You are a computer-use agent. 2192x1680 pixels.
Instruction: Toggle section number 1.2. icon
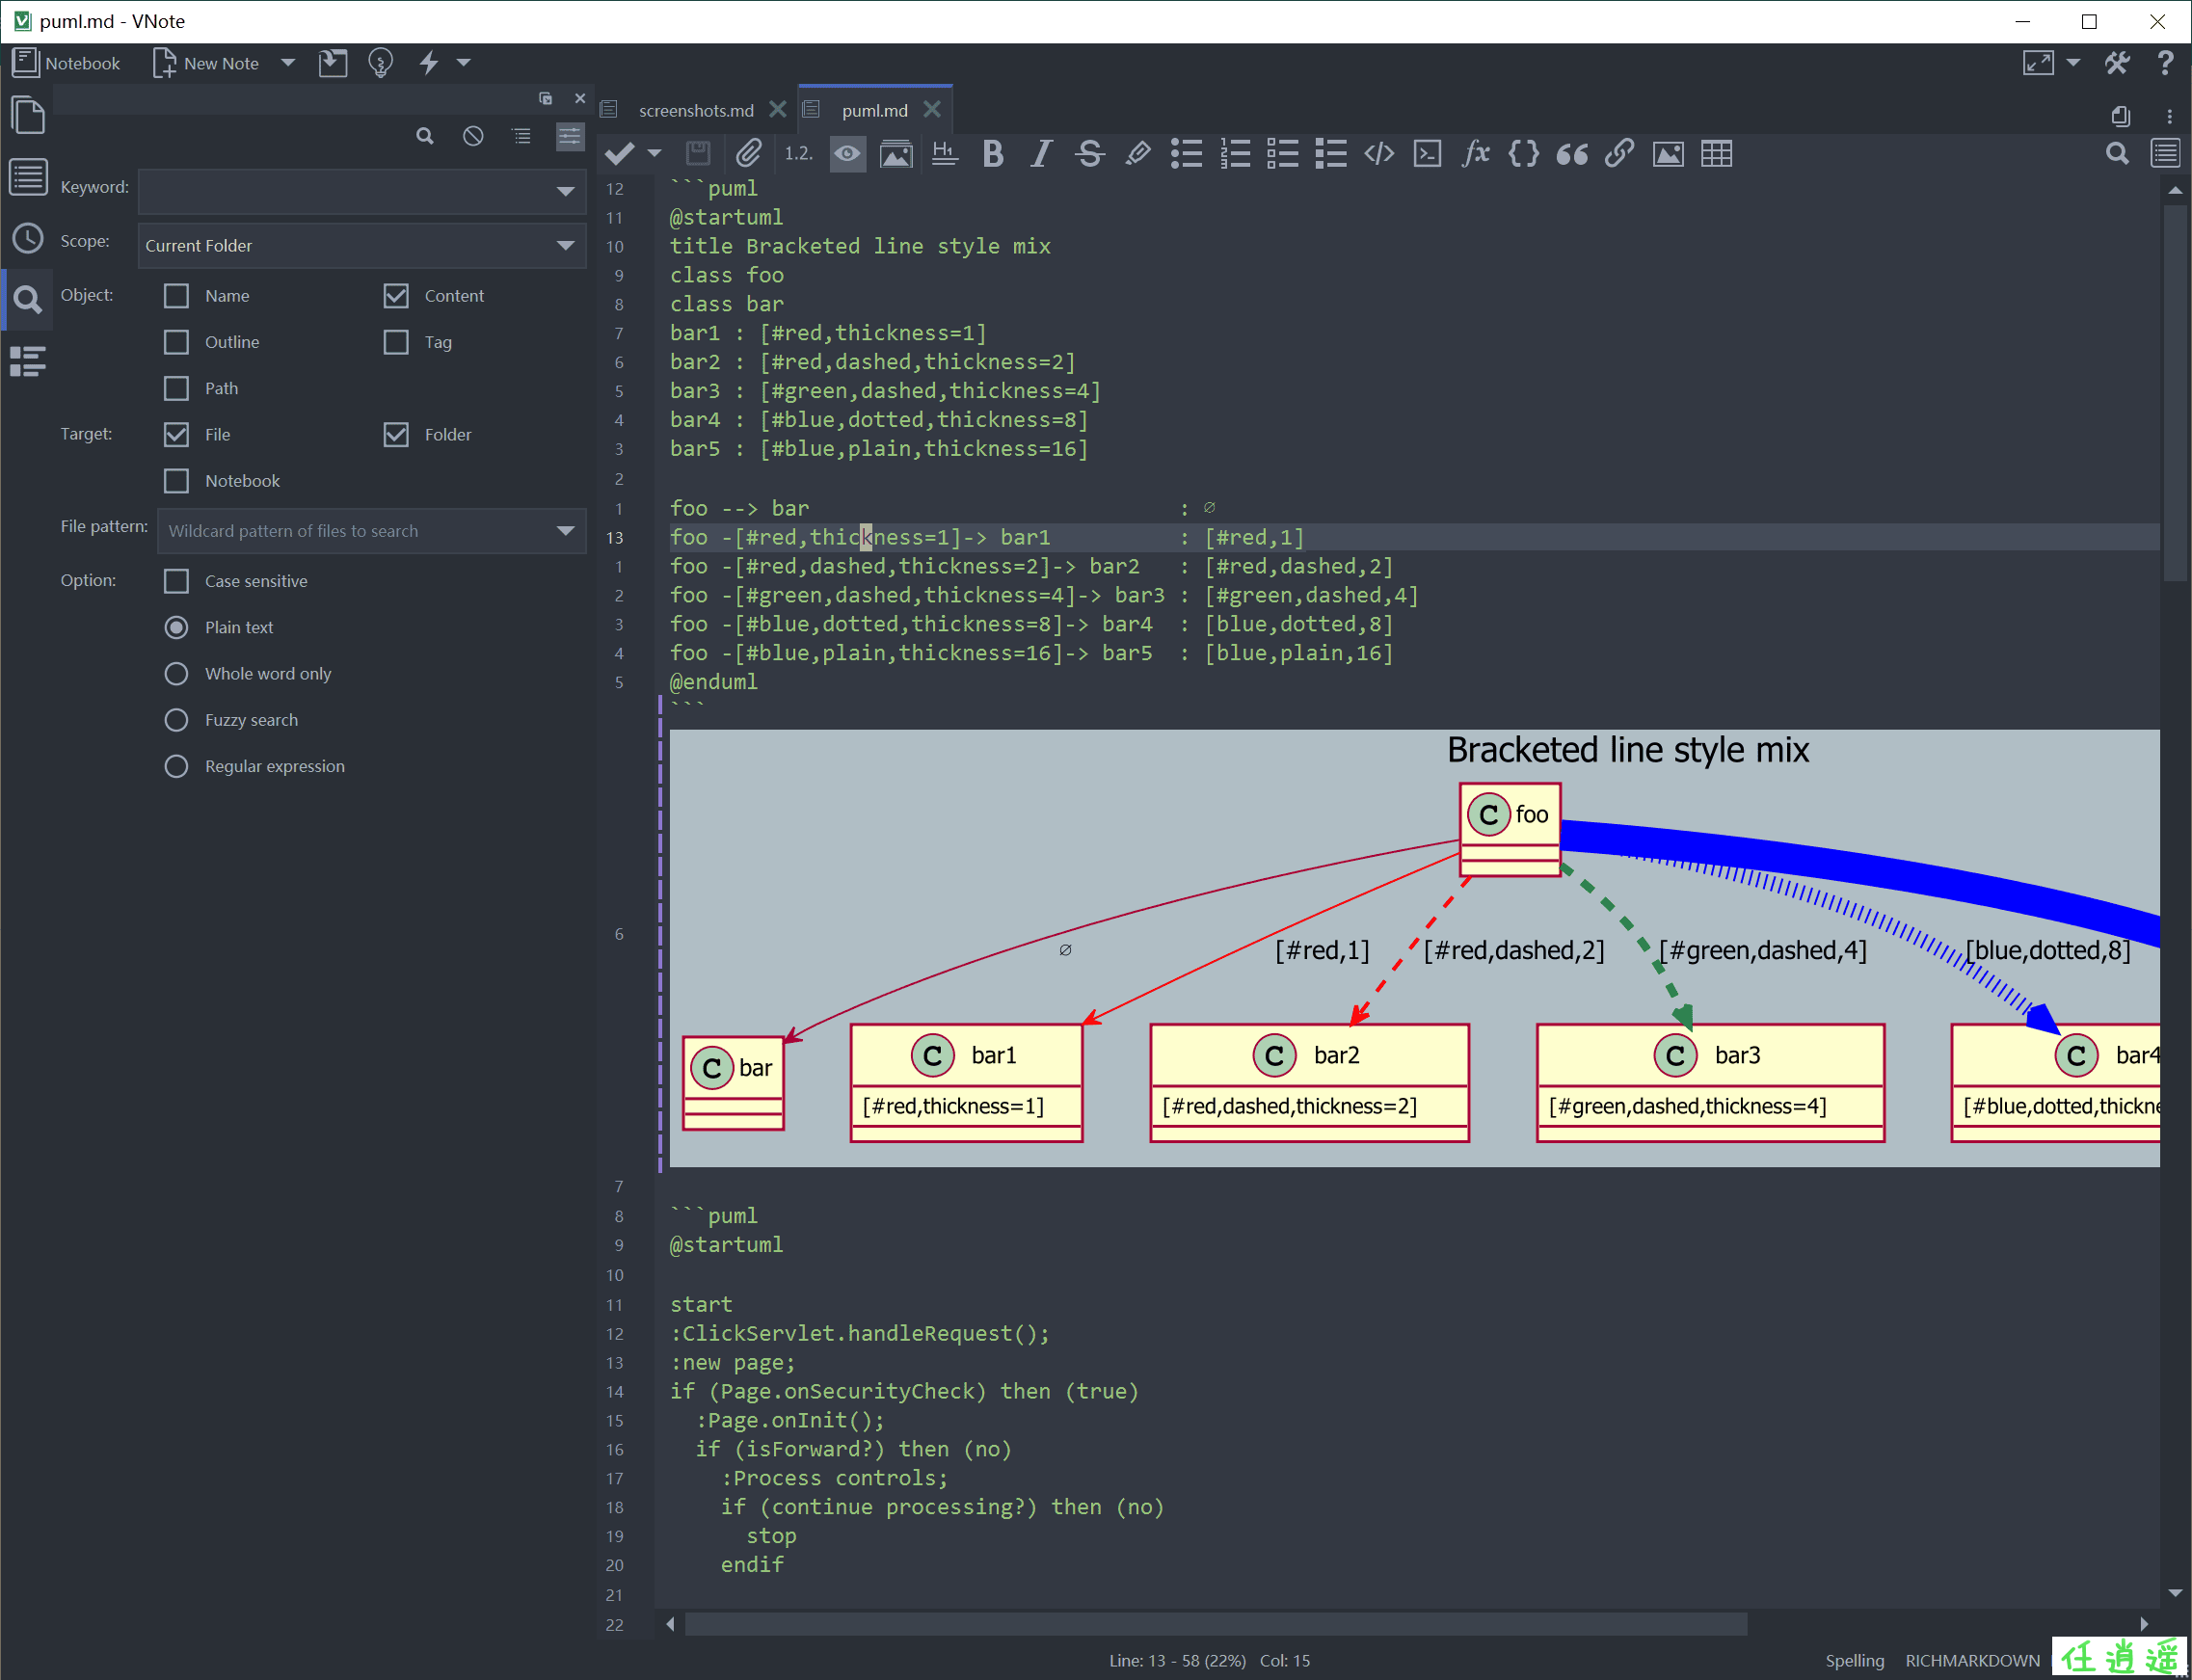(x=798, y=154)
